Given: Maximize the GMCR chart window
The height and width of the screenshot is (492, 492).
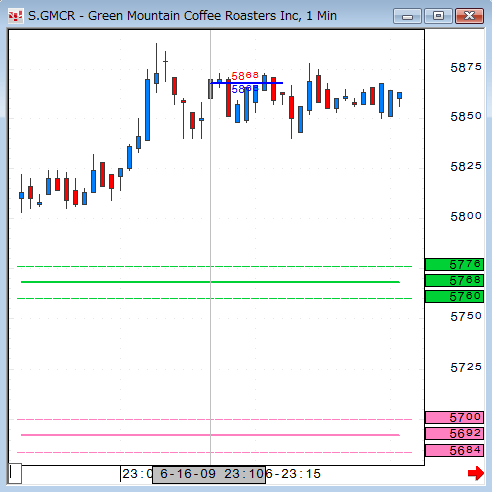Looking at the screenshot, I should (x=438, y=16).
